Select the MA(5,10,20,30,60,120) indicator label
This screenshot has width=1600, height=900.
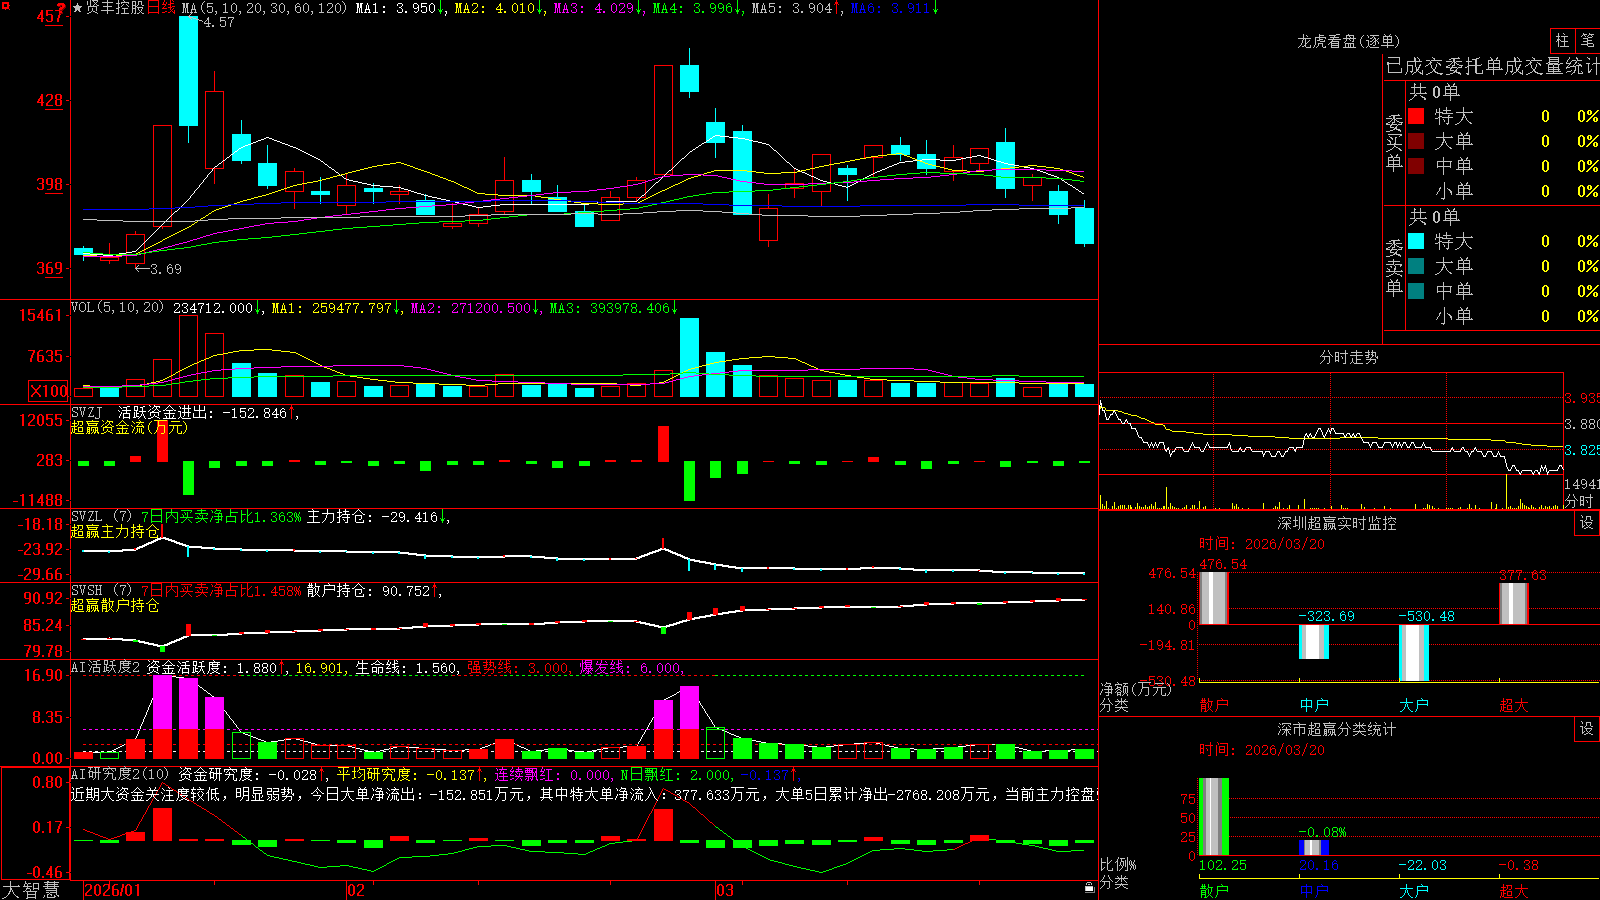264,8
